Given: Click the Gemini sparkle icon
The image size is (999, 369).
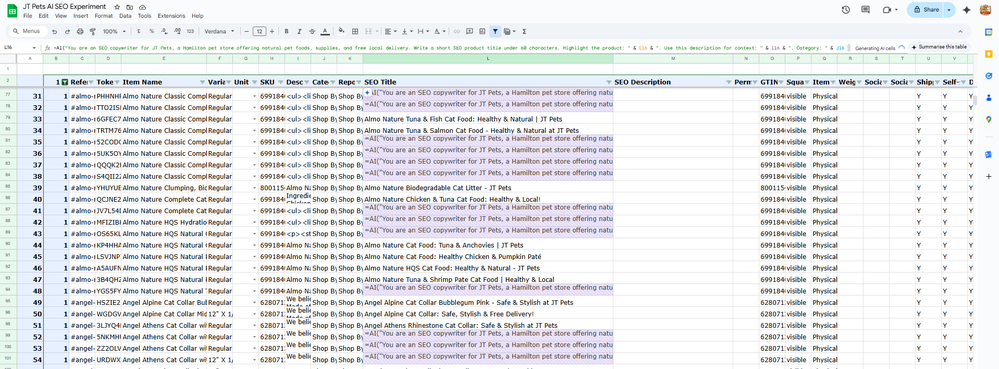Looking at the screenshot, I should [967, 10].
